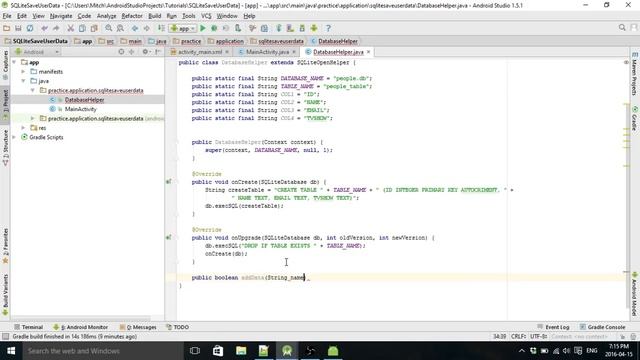Toggle the Favorites side panel tab
This screenshot has height=360, width=640.
point(5,246)
